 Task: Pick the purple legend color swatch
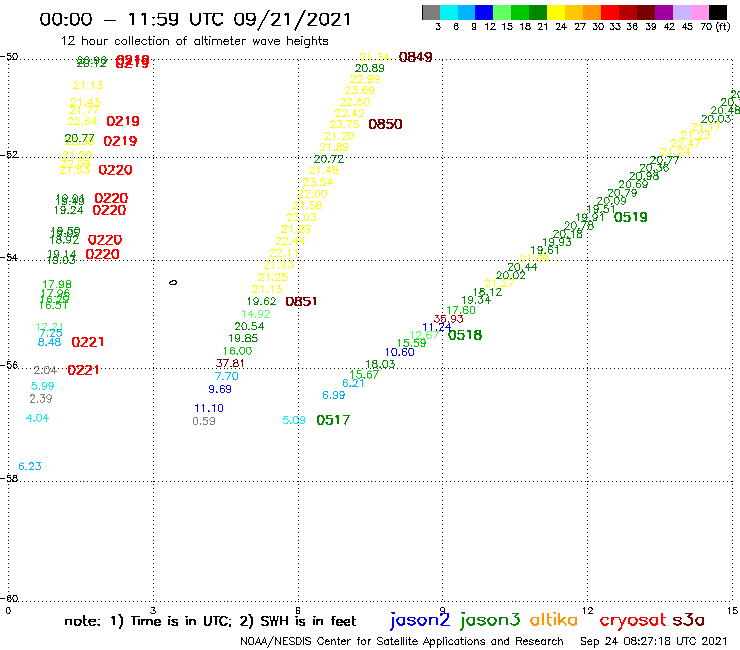[664, 12]
